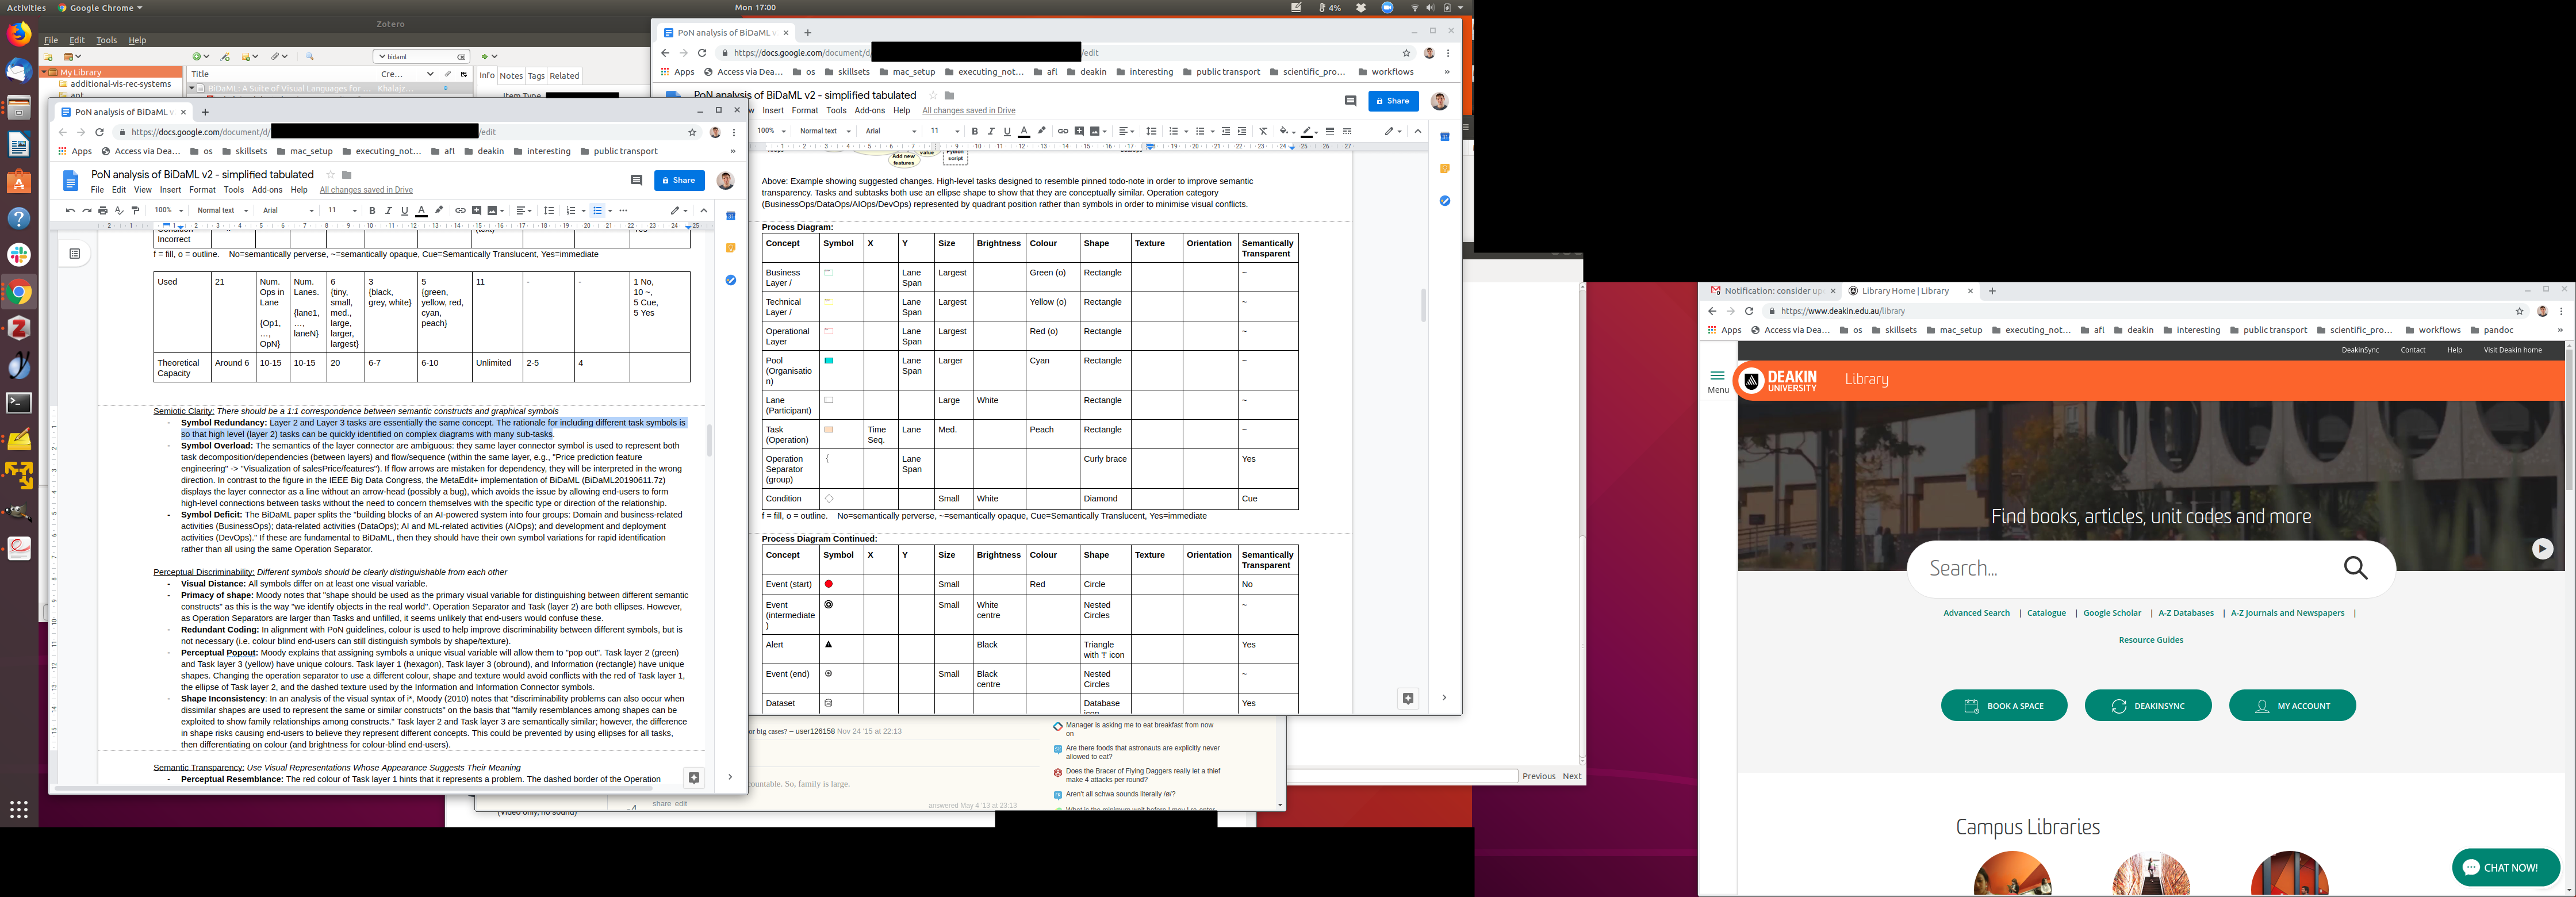The image size is (2576, 897).
Task: Open the table cell background fill color
Action: pos(1285,131)
